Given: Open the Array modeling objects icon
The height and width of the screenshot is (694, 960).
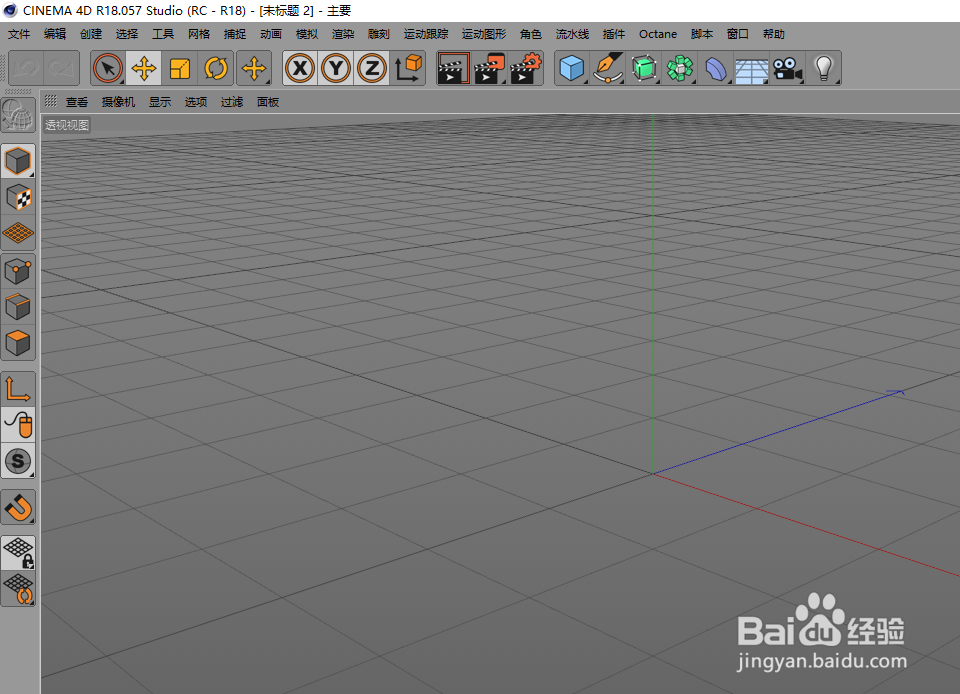Looking at the screenshot, I should (680, 68).
